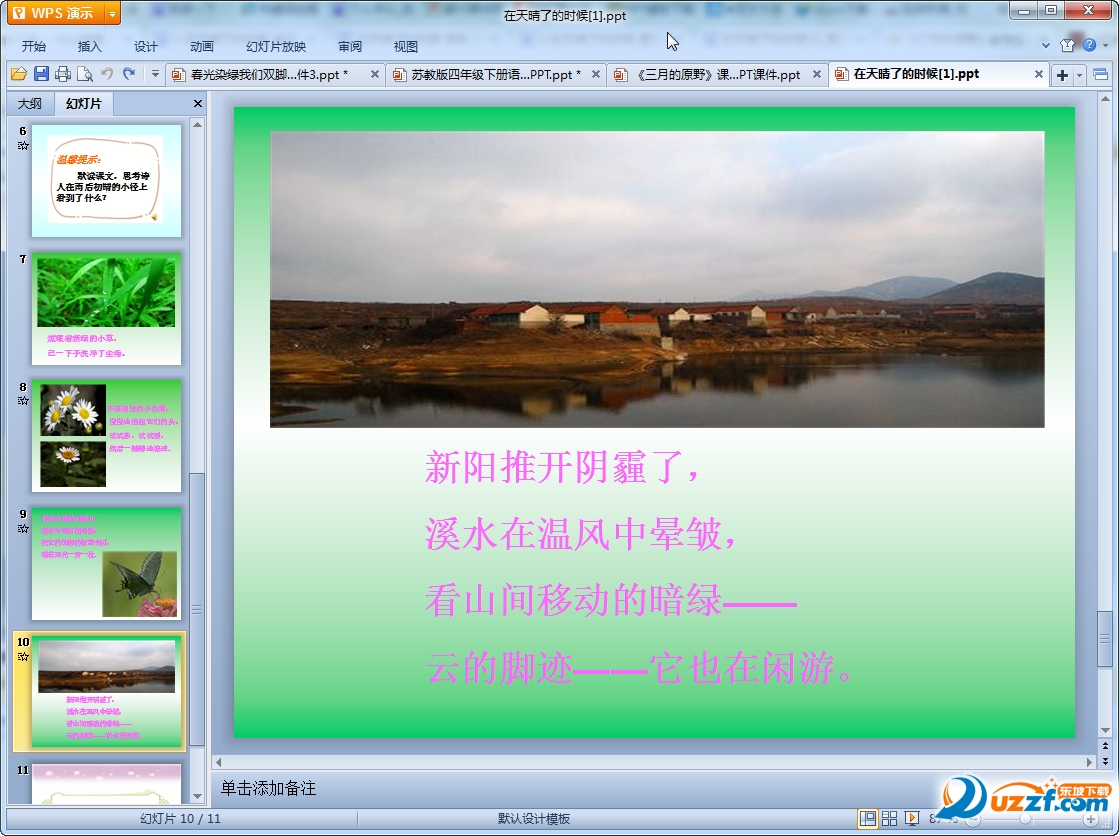Go to next slide with double down arrow
Screen dimensions: 1119x836
point(1105,760)
